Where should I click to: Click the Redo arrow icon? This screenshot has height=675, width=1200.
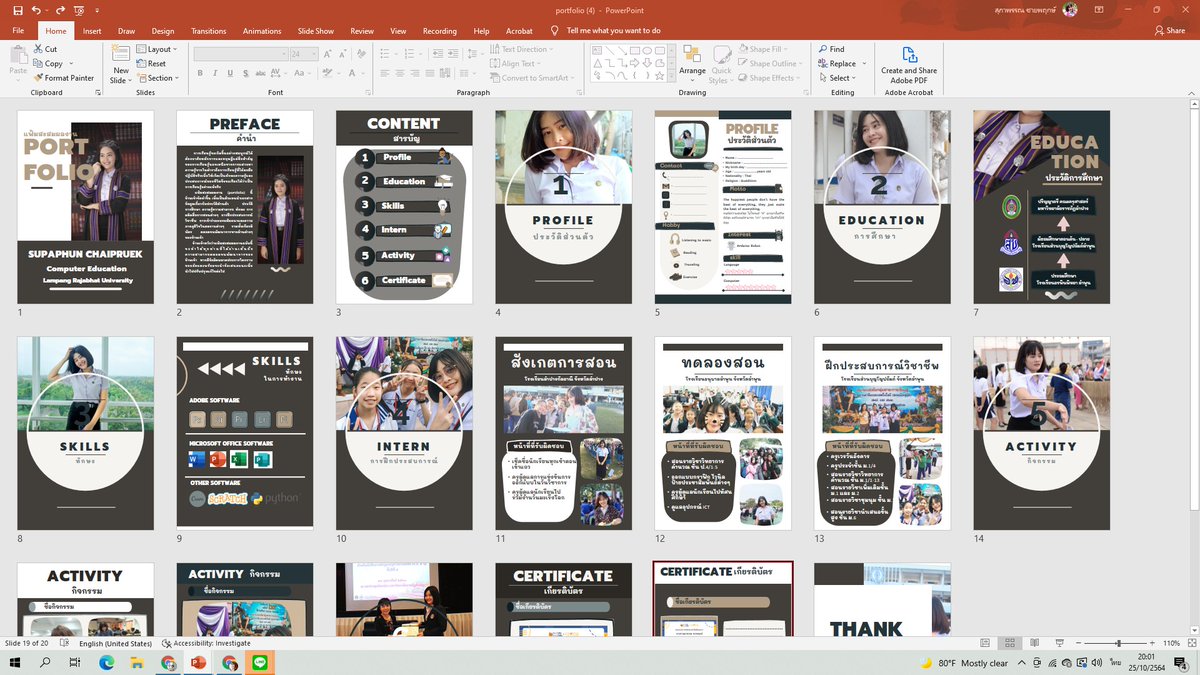click(x=59, y=9)
